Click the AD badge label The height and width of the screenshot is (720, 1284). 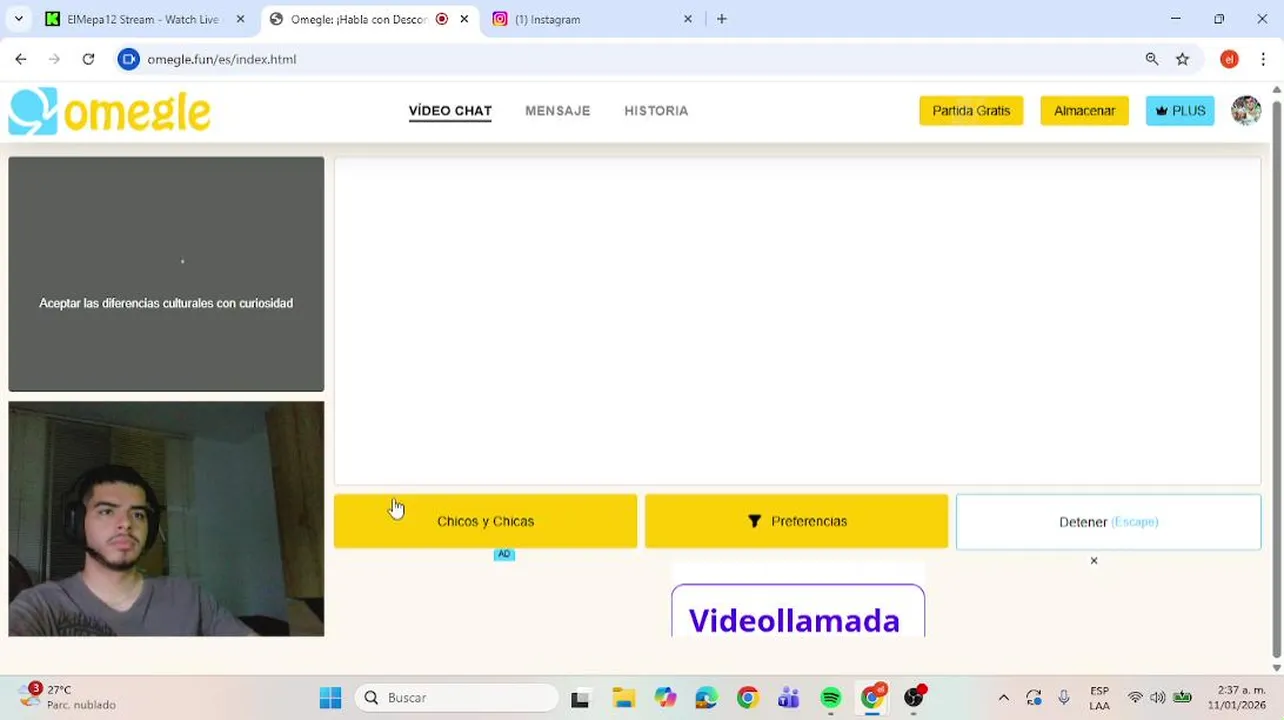click(x=504, y=555)
